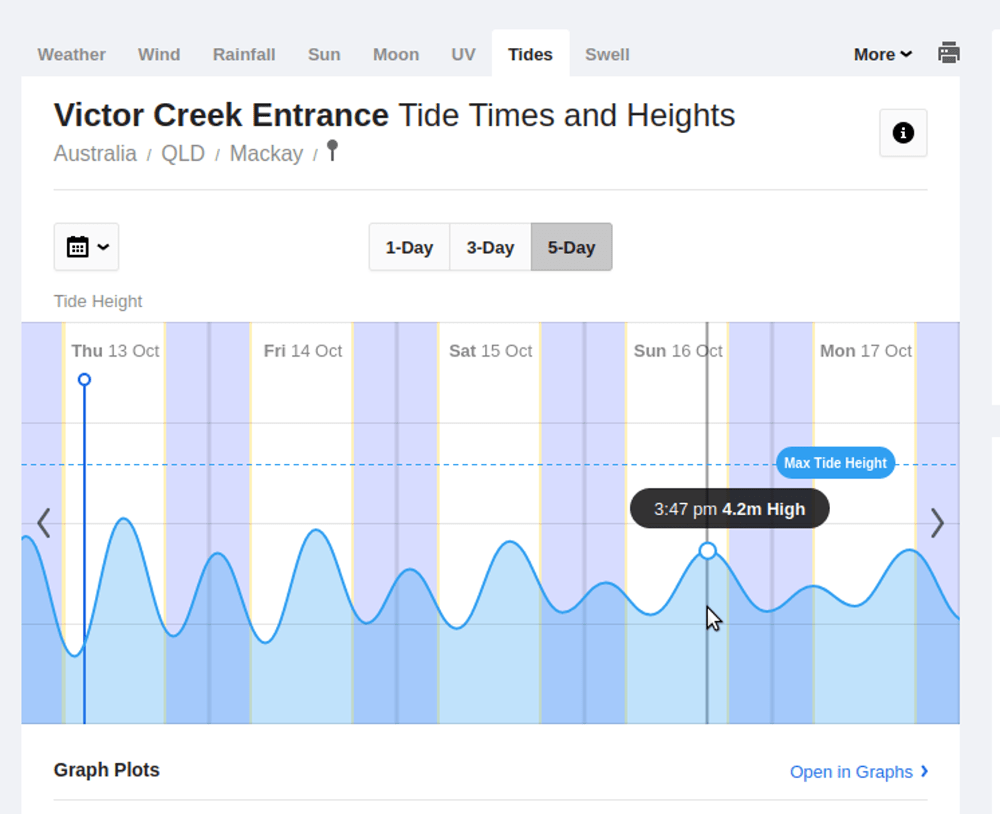Image resolution: width=1000 pixels, height=814 pixels.
Task: Switch to 3-Day view
Action: [x=490, y=248]
